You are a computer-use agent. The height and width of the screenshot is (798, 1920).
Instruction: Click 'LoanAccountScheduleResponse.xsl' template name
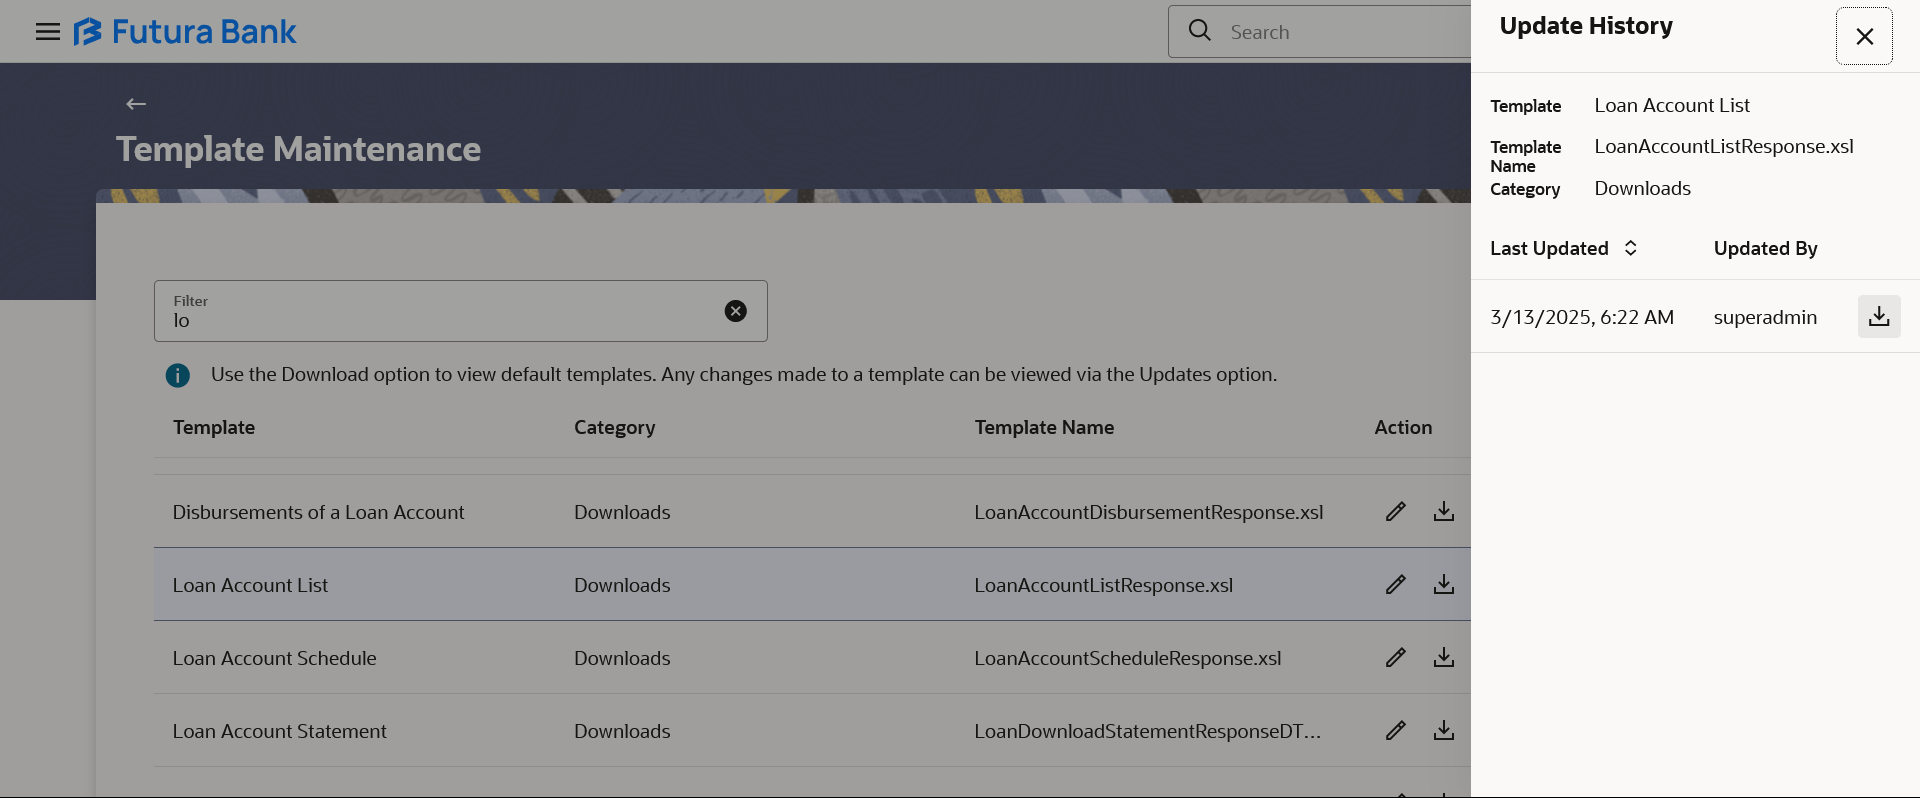point(1128,658)
